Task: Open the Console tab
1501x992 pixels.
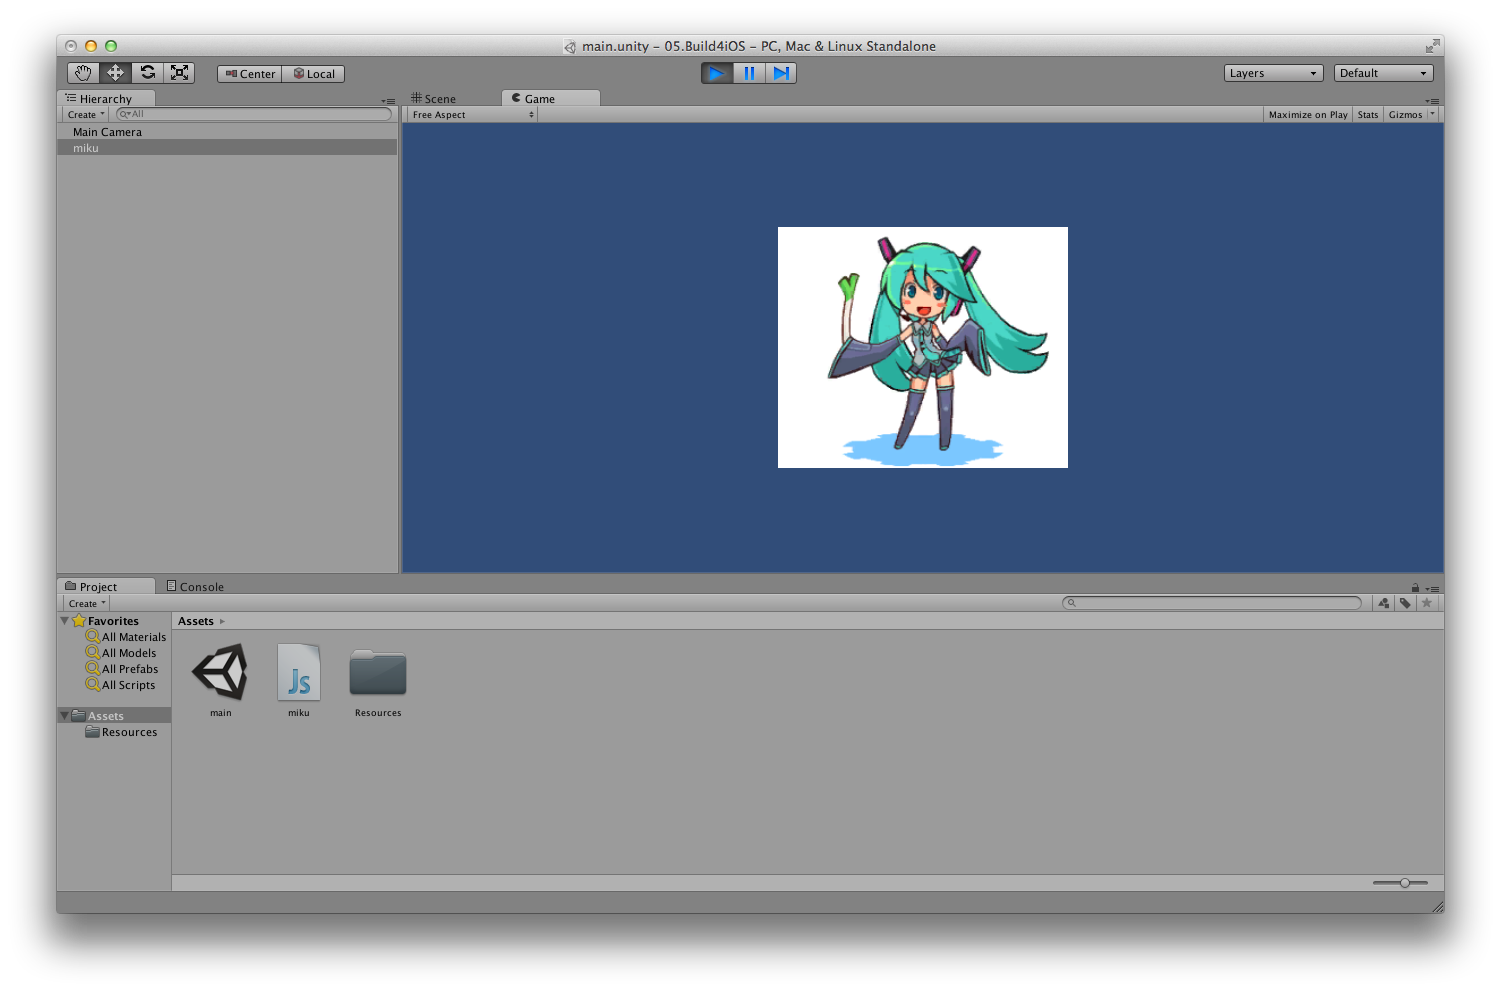Action: point(195,587)
